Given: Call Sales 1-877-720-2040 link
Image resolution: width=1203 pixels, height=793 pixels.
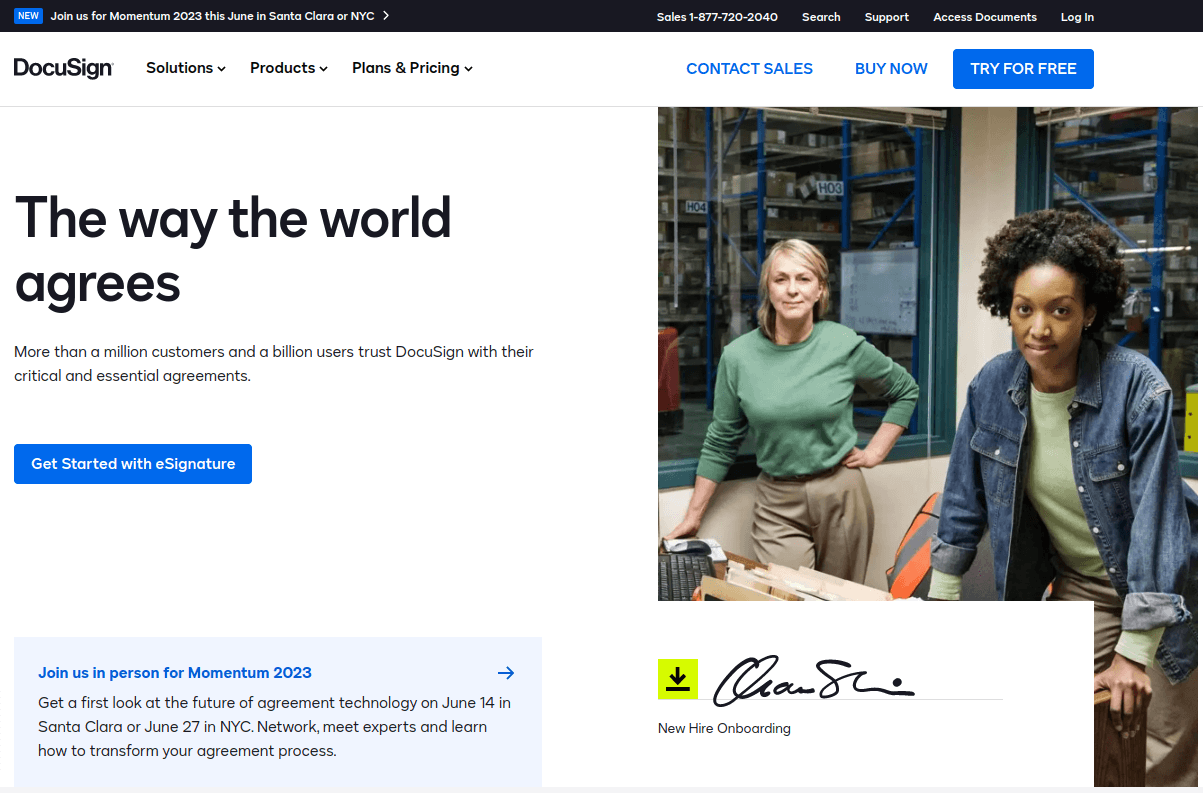Looking at the screenshot, I should tap(717, 17).
